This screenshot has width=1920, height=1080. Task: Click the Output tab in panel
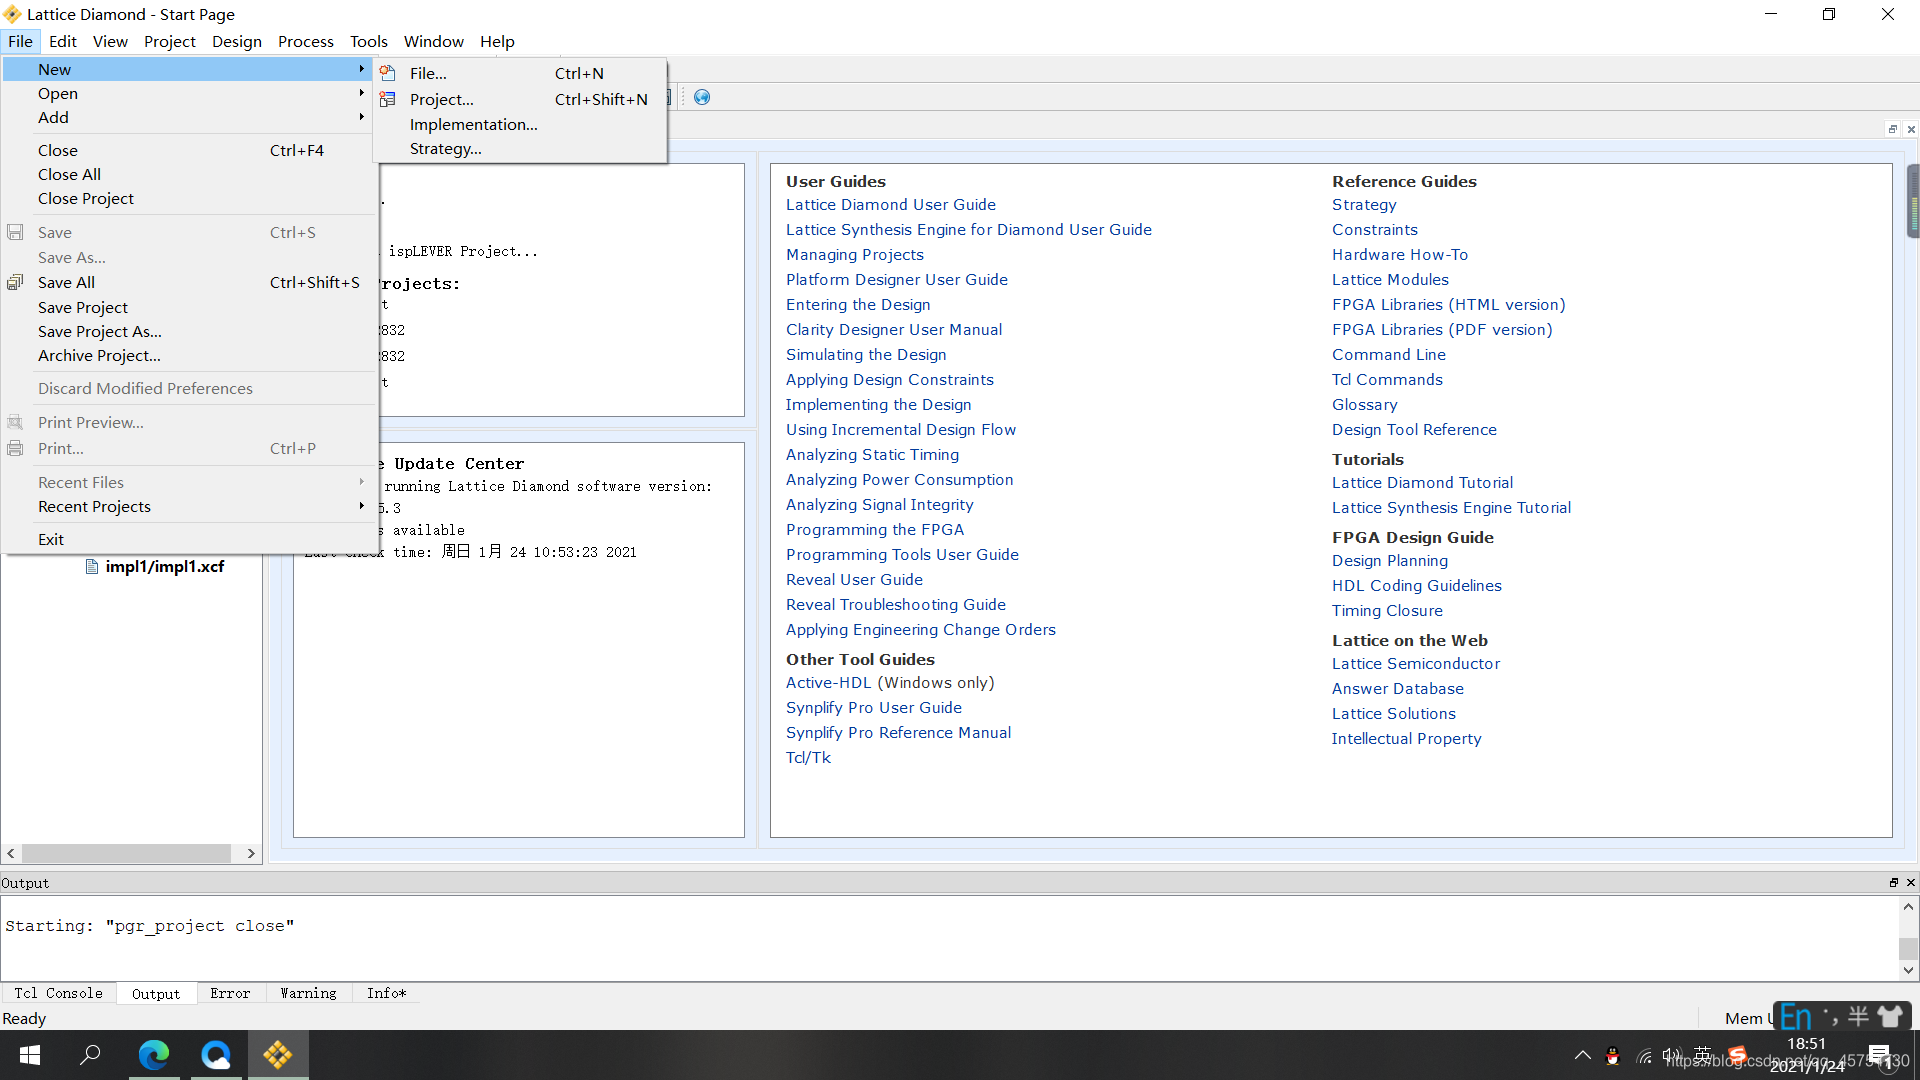pos(154,993)
